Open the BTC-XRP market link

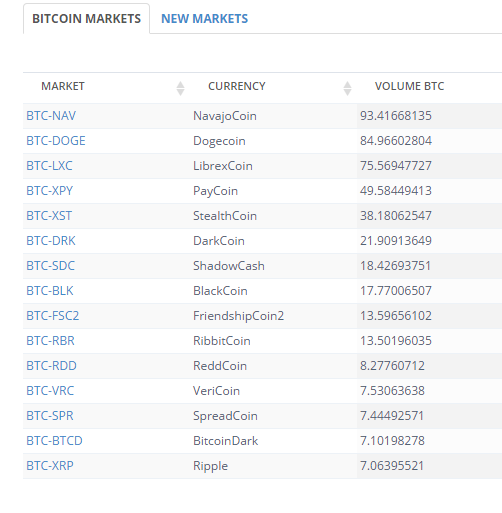(50, 466)
